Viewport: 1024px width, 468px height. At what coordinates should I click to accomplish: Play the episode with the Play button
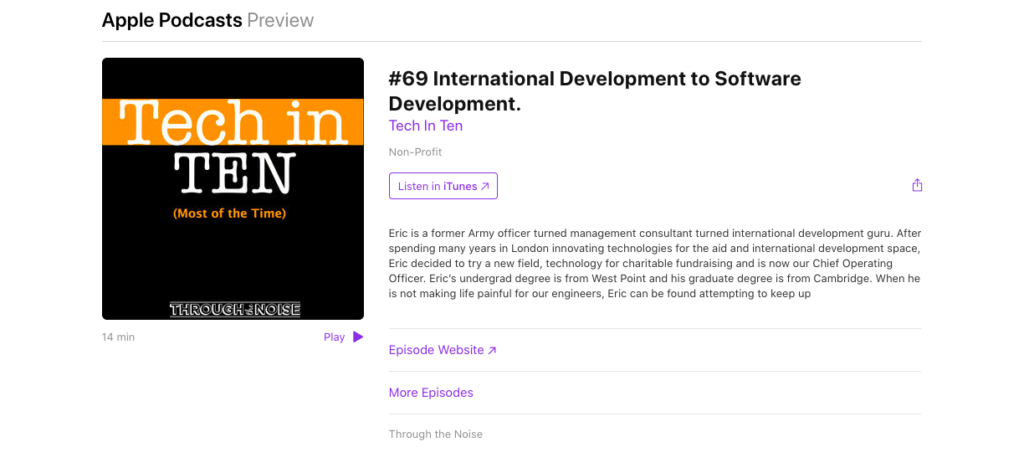pyautogui.click(x=344, y=337)
